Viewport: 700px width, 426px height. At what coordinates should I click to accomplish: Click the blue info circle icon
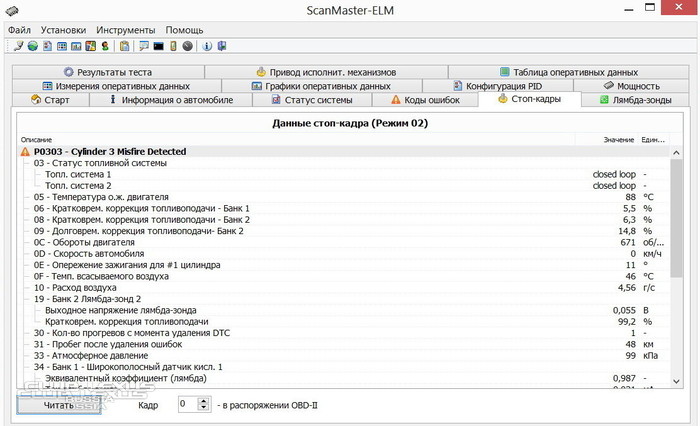click(207, 46)
